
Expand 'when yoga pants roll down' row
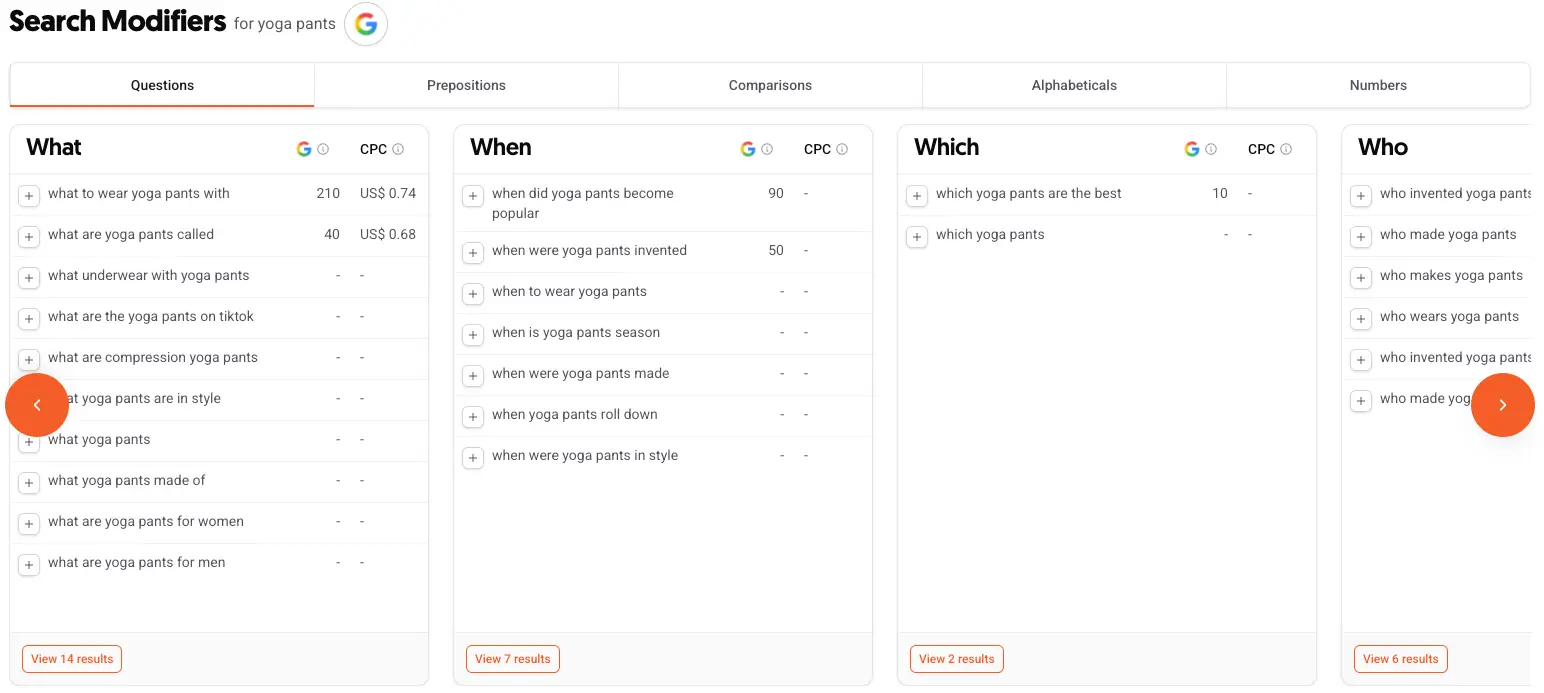[473, 417]
